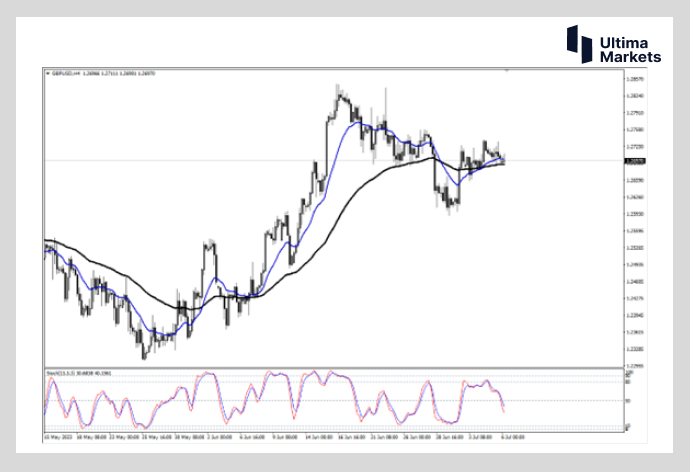
Task: Click the 2 Jun 00:00 time label
Action: coord(220,437)
